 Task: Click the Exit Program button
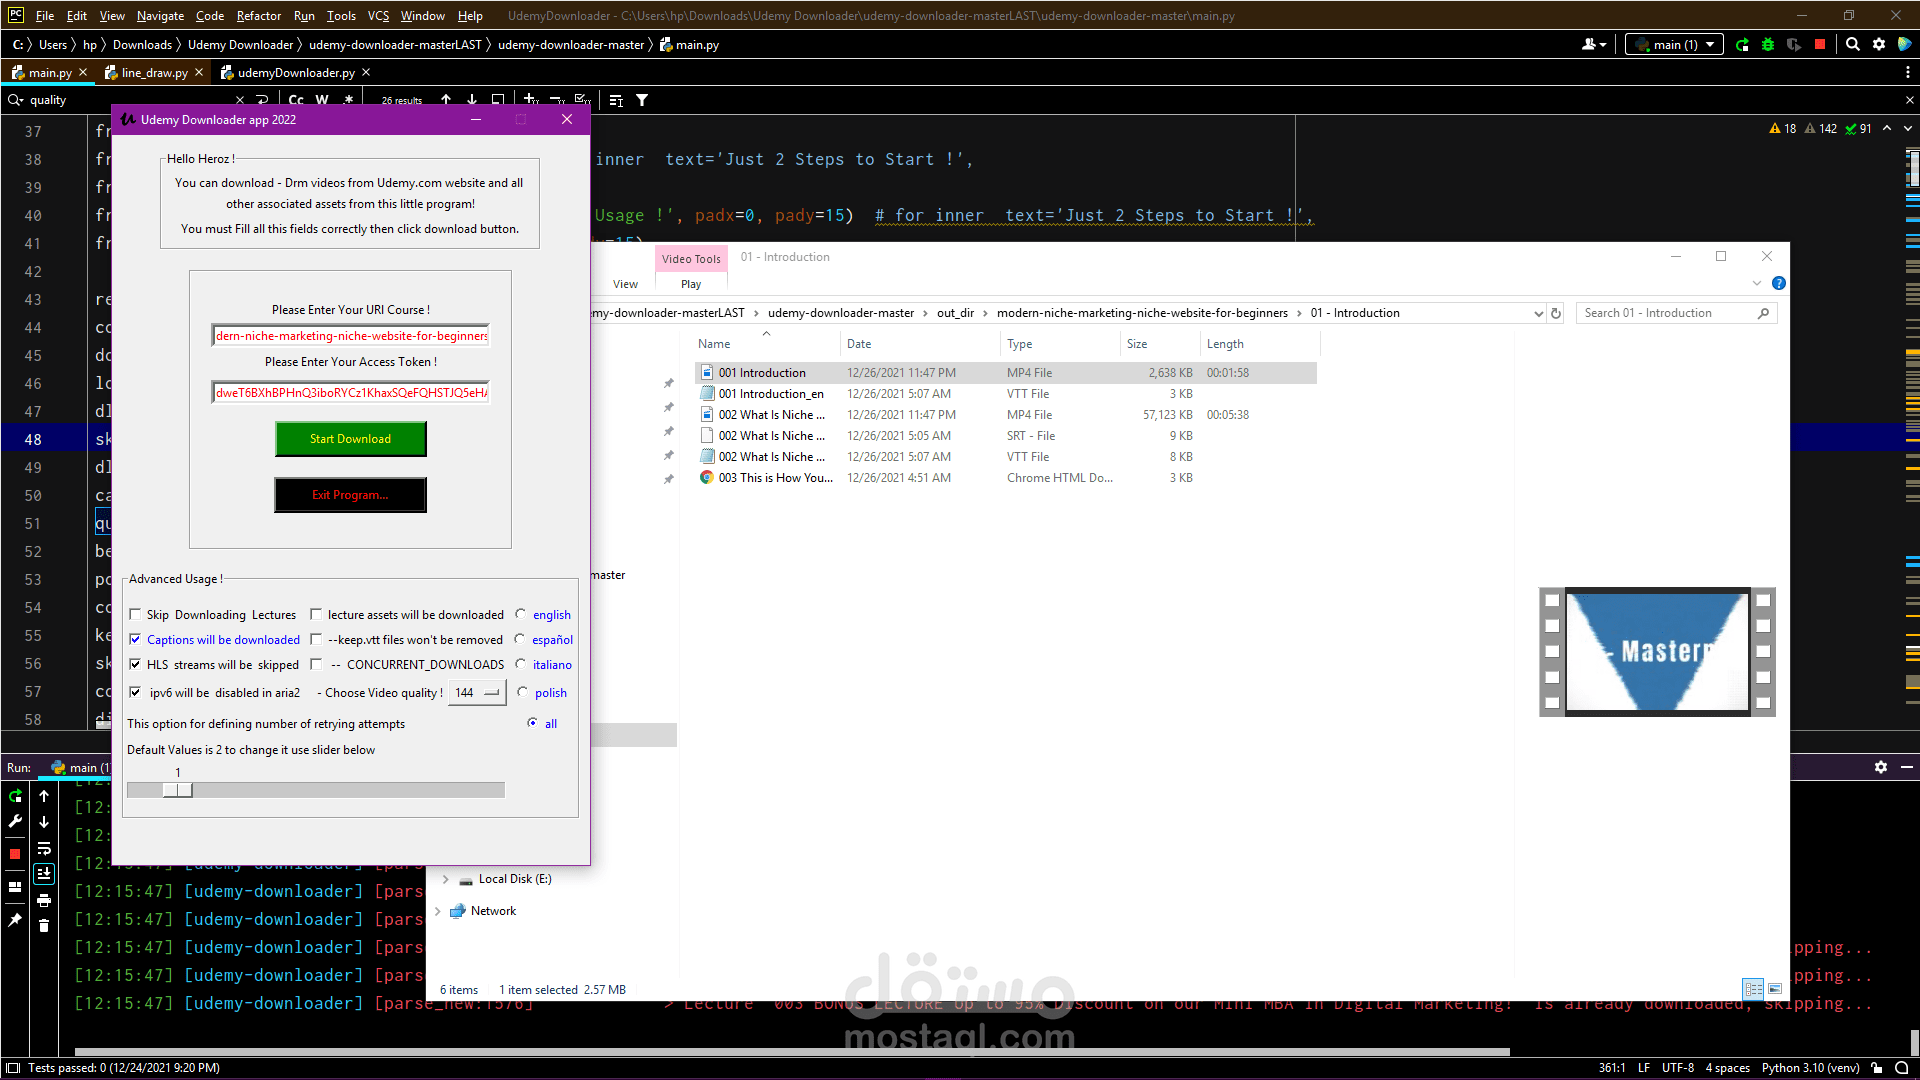point(350,495)
